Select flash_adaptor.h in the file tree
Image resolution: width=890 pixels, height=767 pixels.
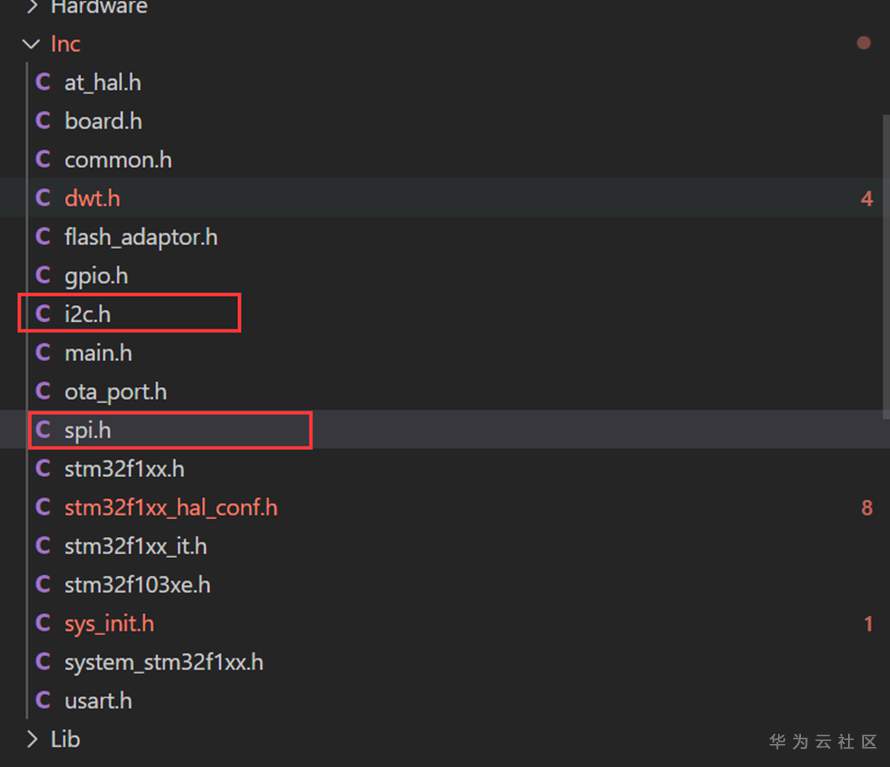click(141, 237)
